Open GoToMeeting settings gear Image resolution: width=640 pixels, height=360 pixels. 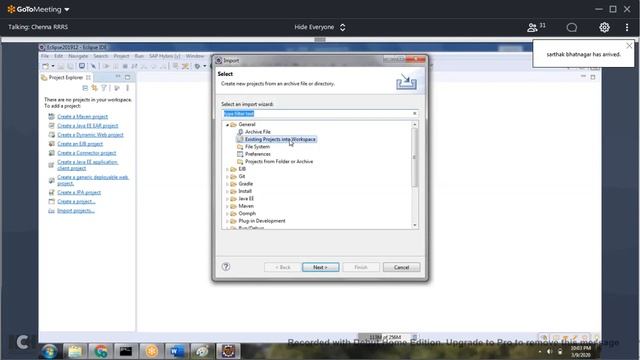(604, 27)
